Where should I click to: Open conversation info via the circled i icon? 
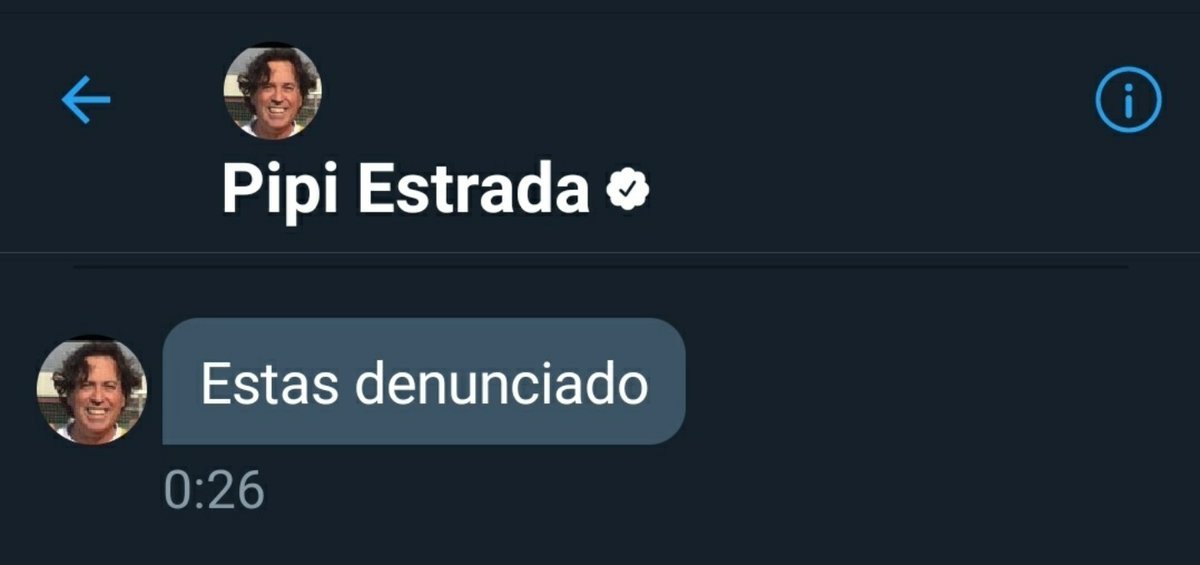pos(1129,100)
